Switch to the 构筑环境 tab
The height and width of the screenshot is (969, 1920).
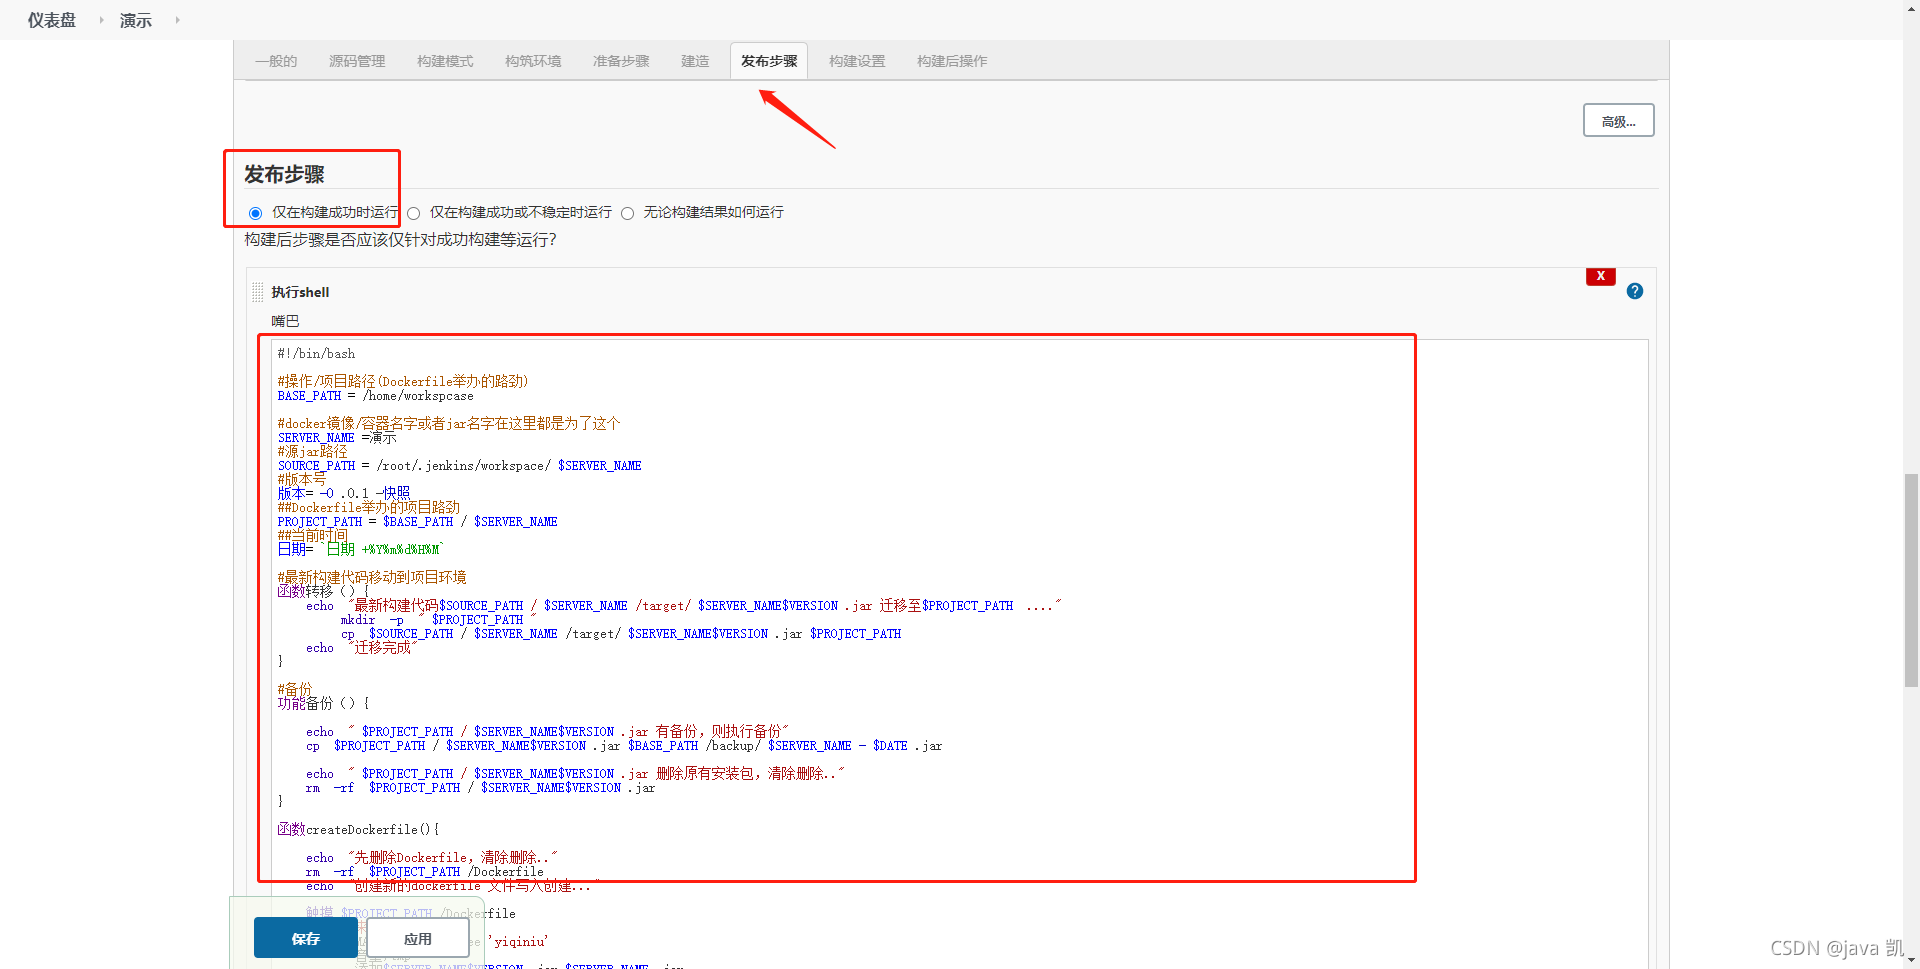click(533, 61)
